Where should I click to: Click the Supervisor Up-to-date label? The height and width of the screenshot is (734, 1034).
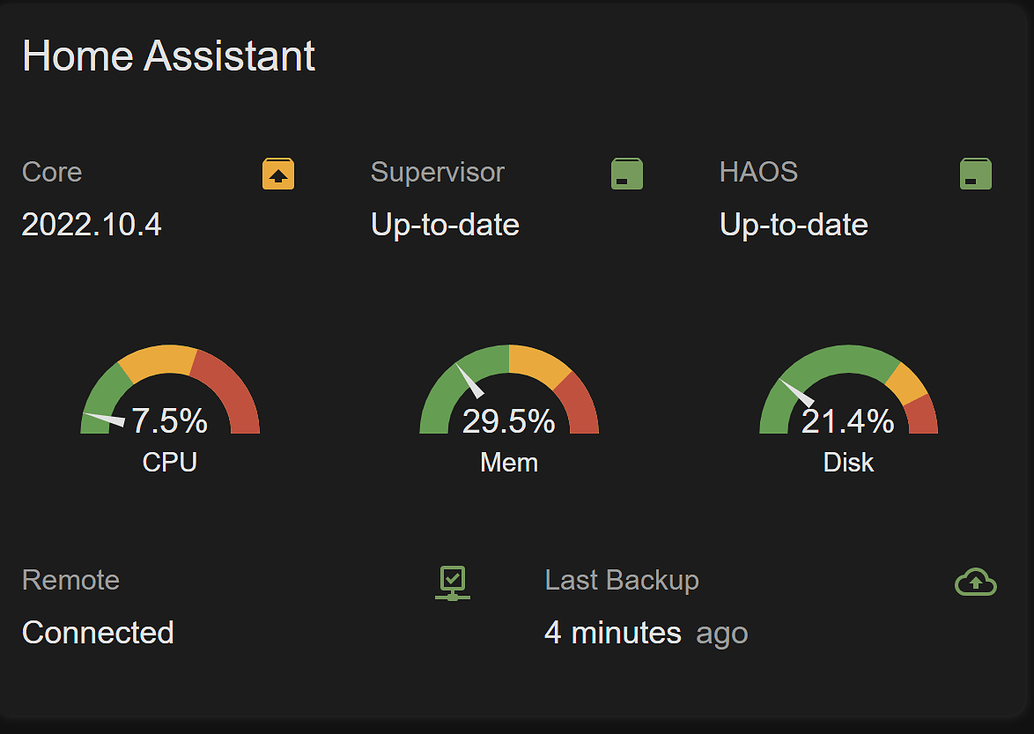(x=444, y=224)
